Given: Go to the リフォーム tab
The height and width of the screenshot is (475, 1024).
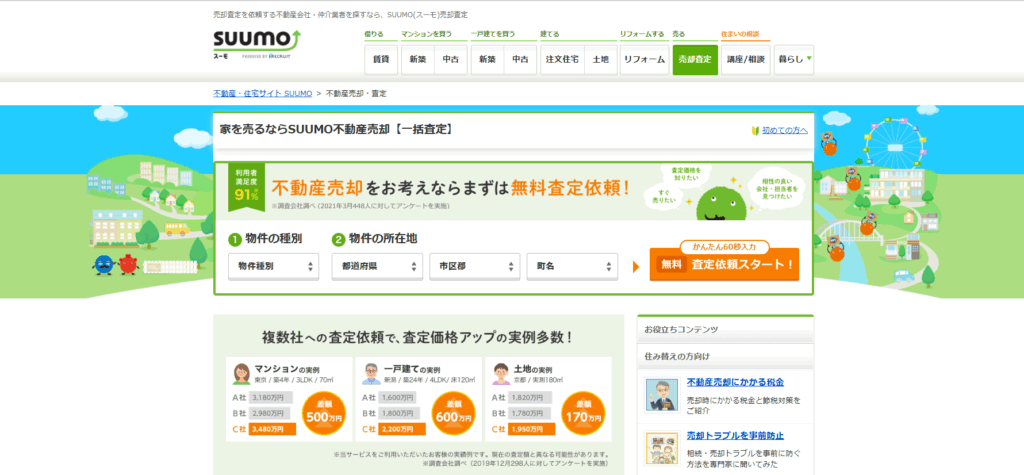Looking at the screenshot, I should pyautogui.click(x=643, y=59).
